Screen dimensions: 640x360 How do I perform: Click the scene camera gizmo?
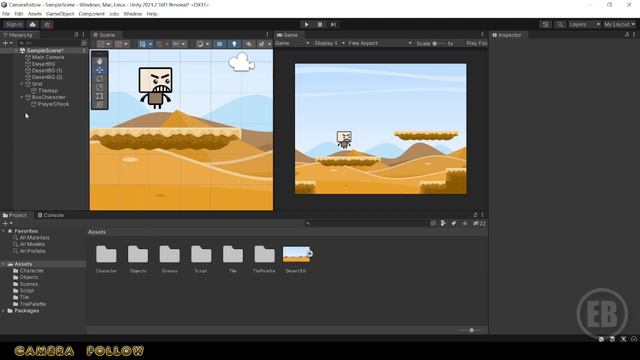click(x=242, y=62)
